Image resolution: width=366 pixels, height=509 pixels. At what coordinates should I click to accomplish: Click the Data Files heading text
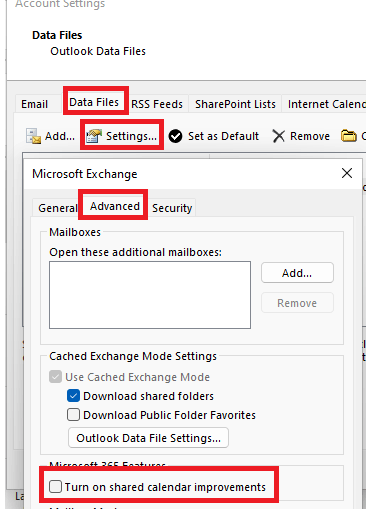57,35
